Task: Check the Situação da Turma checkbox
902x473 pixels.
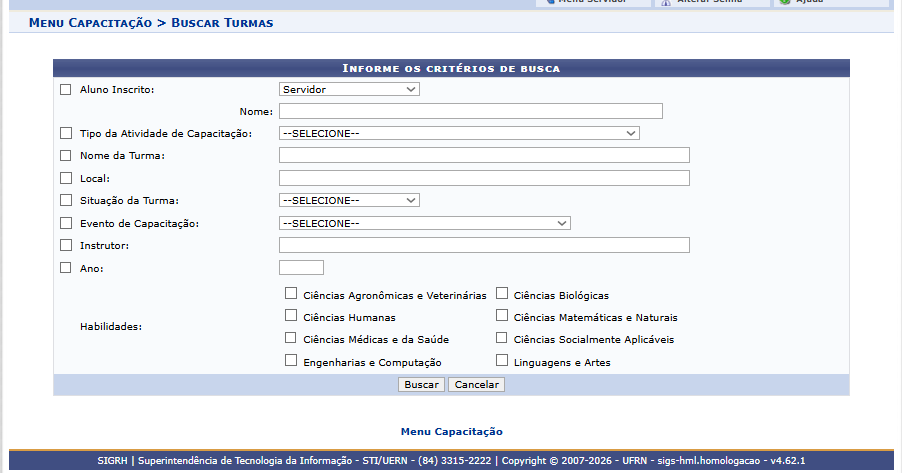Action: pyautogui.click(x=66, y=200)
